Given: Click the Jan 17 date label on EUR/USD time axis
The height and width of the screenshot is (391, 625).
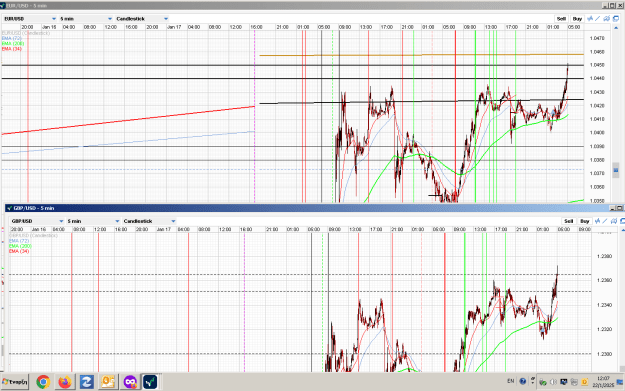Looking at the screenshot, I should click(174, 27).
